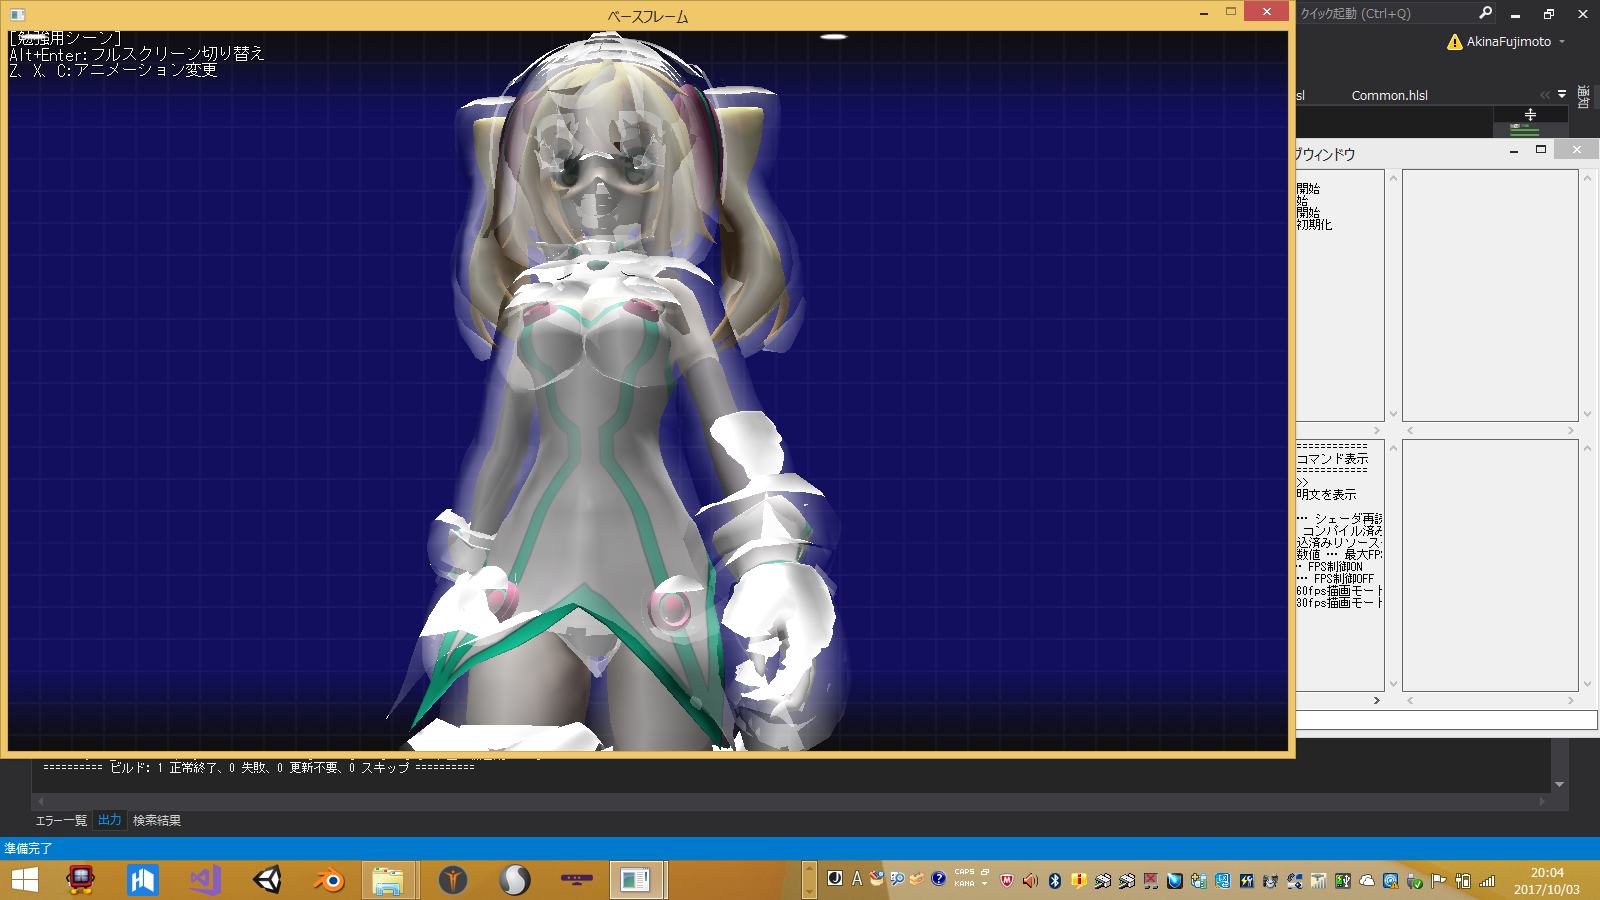
Task: Open the document tab list dropdown
Action: pos(1562,95)
